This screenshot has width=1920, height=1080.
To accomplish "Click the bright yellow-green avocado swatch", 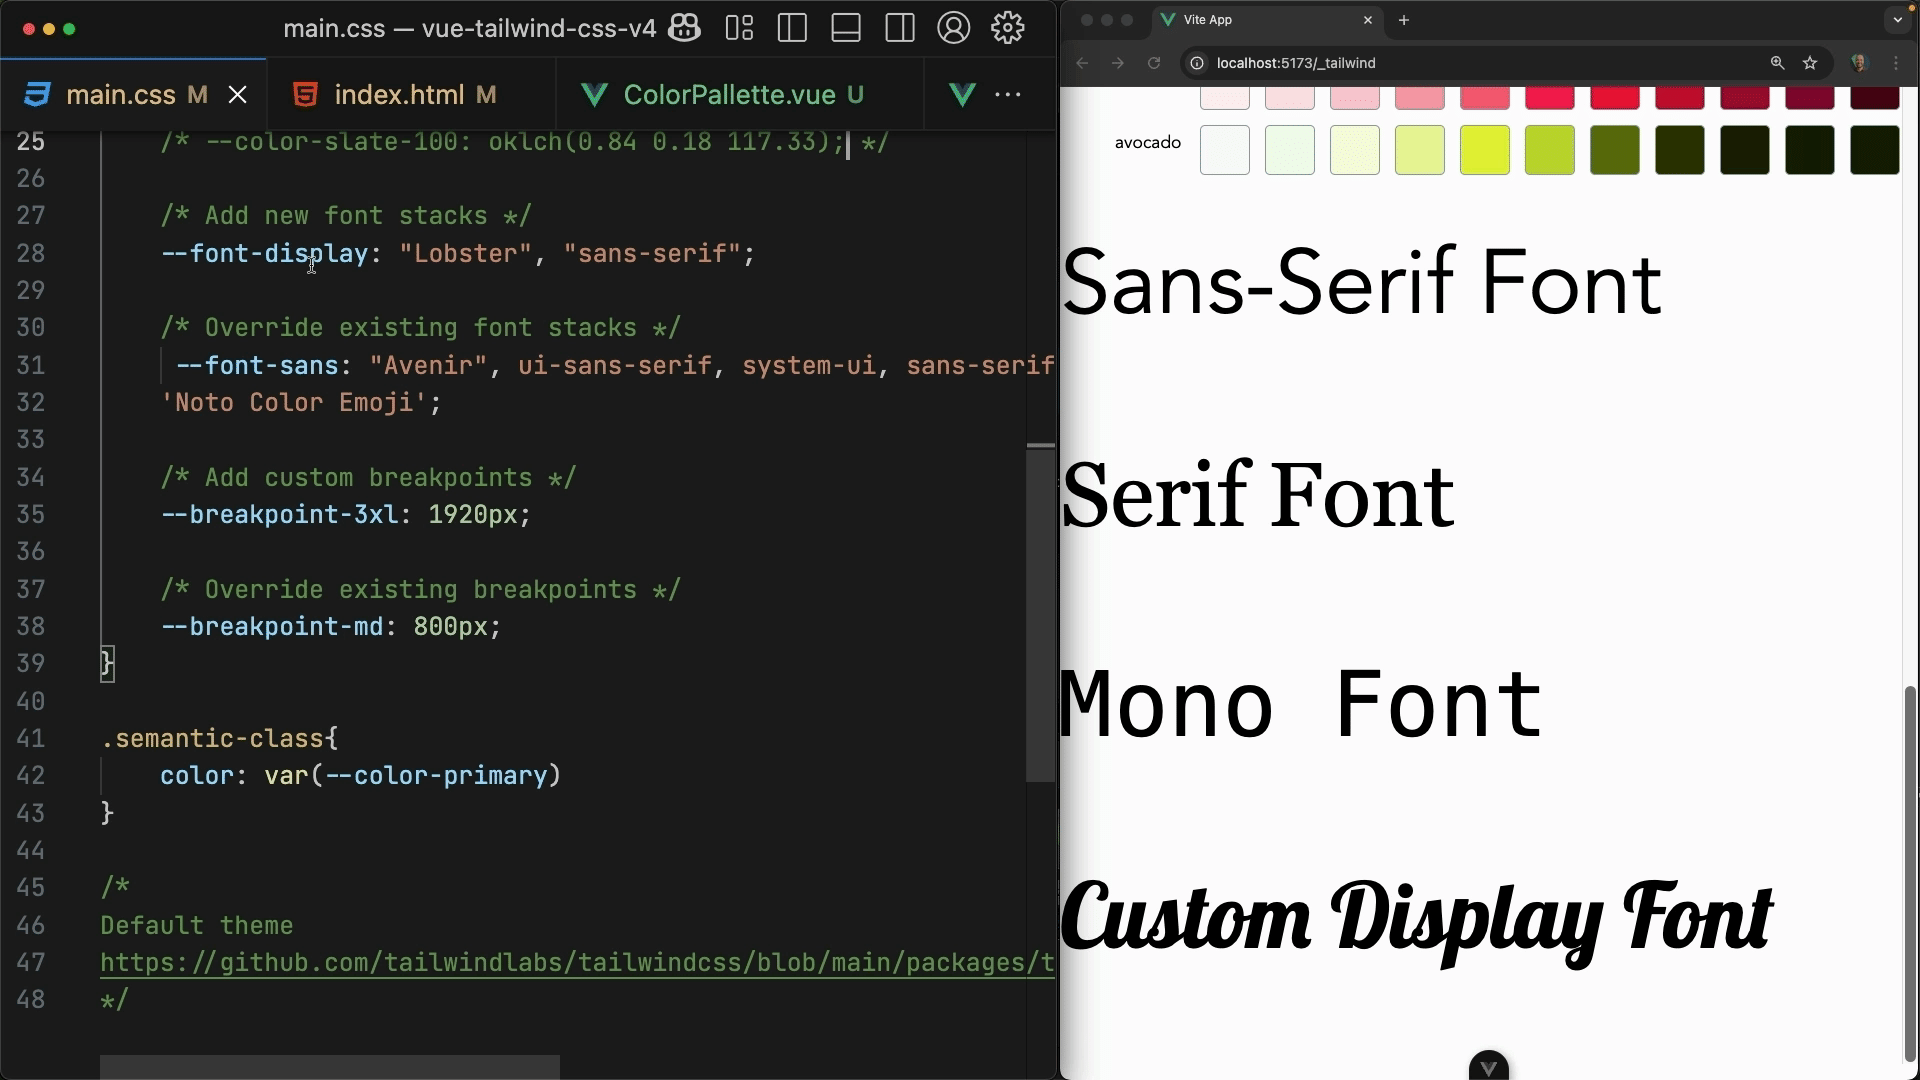I will pos(1485,150).
